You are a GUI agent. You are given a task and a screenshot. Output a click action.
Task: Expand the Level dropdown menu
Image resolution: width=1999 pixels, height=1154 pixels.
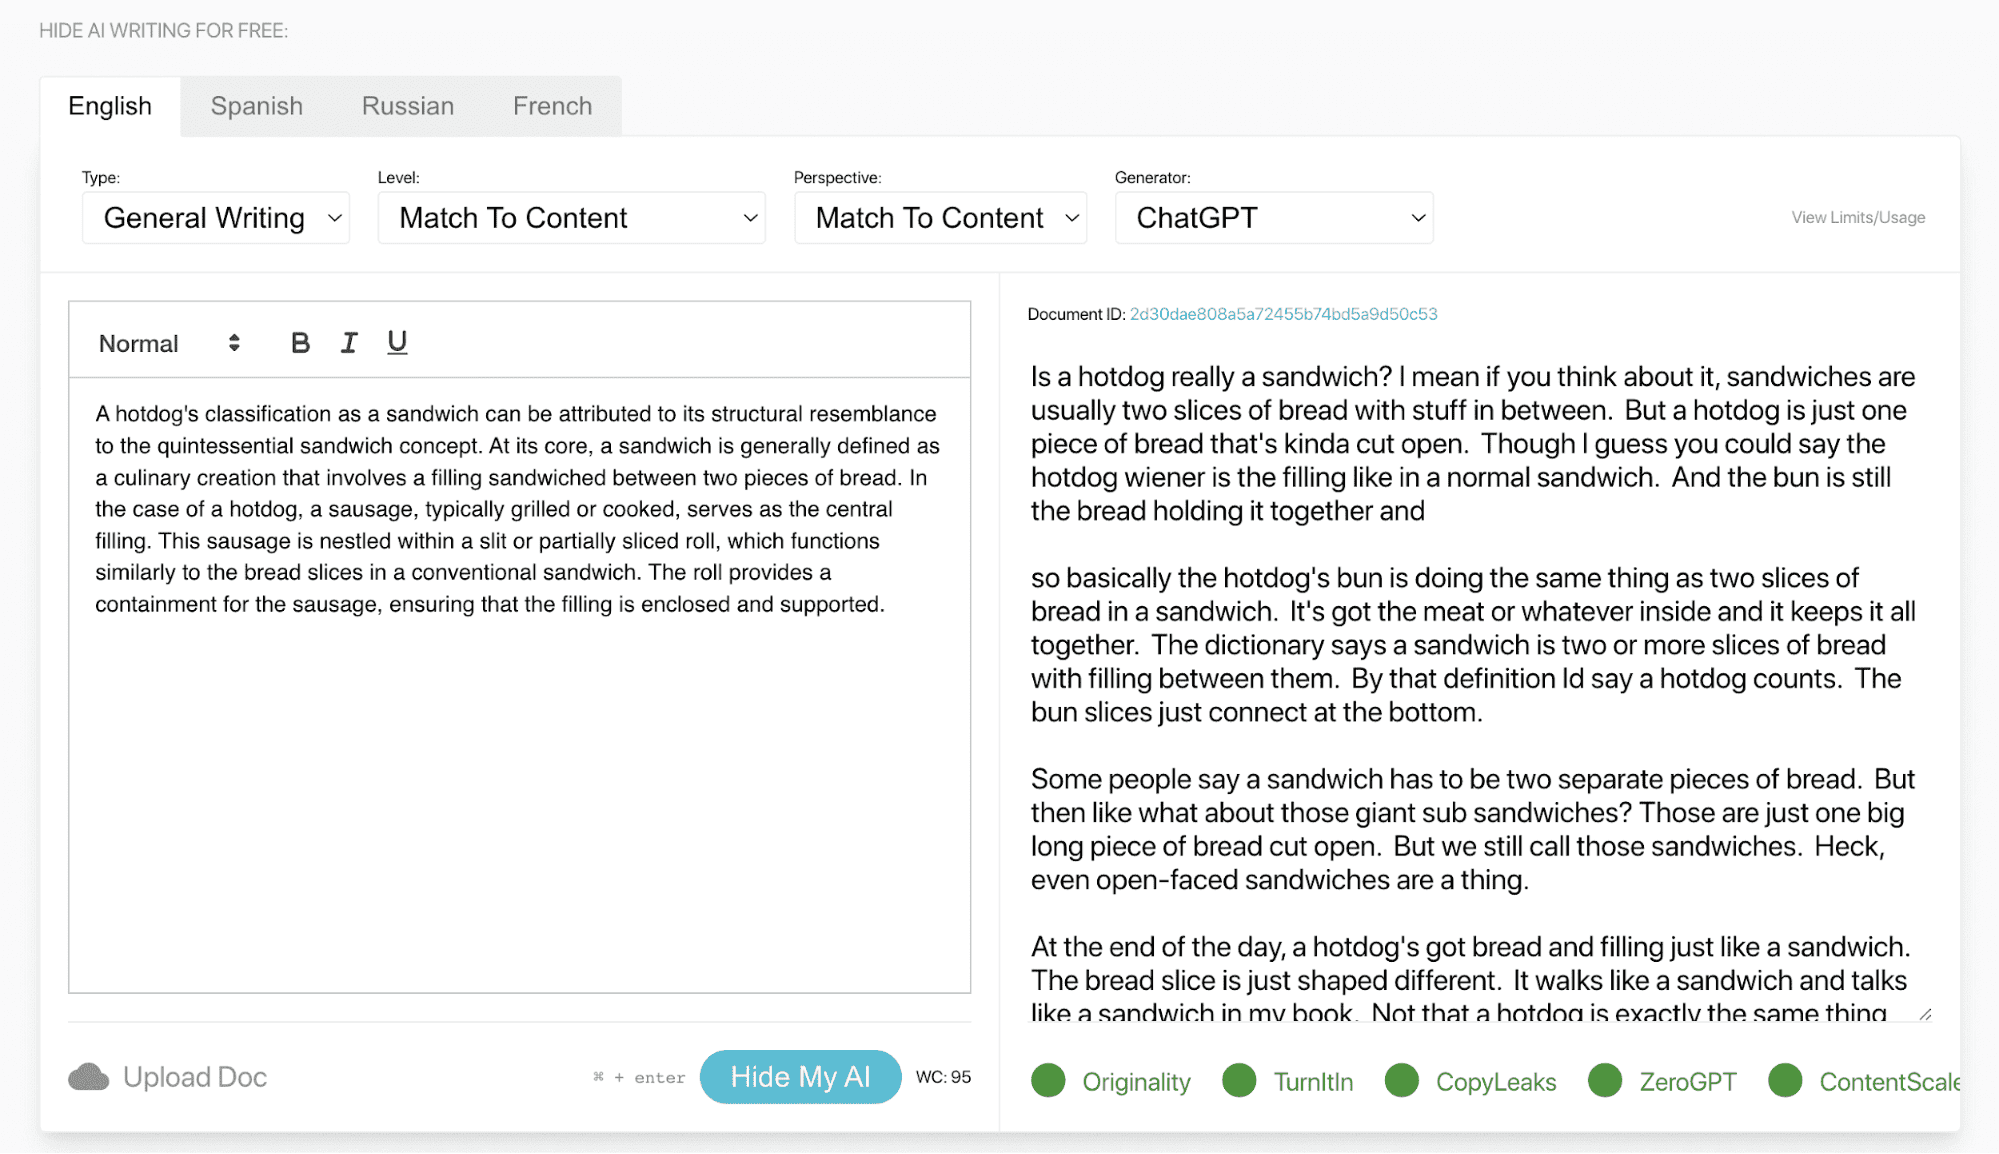click(571, 218)
